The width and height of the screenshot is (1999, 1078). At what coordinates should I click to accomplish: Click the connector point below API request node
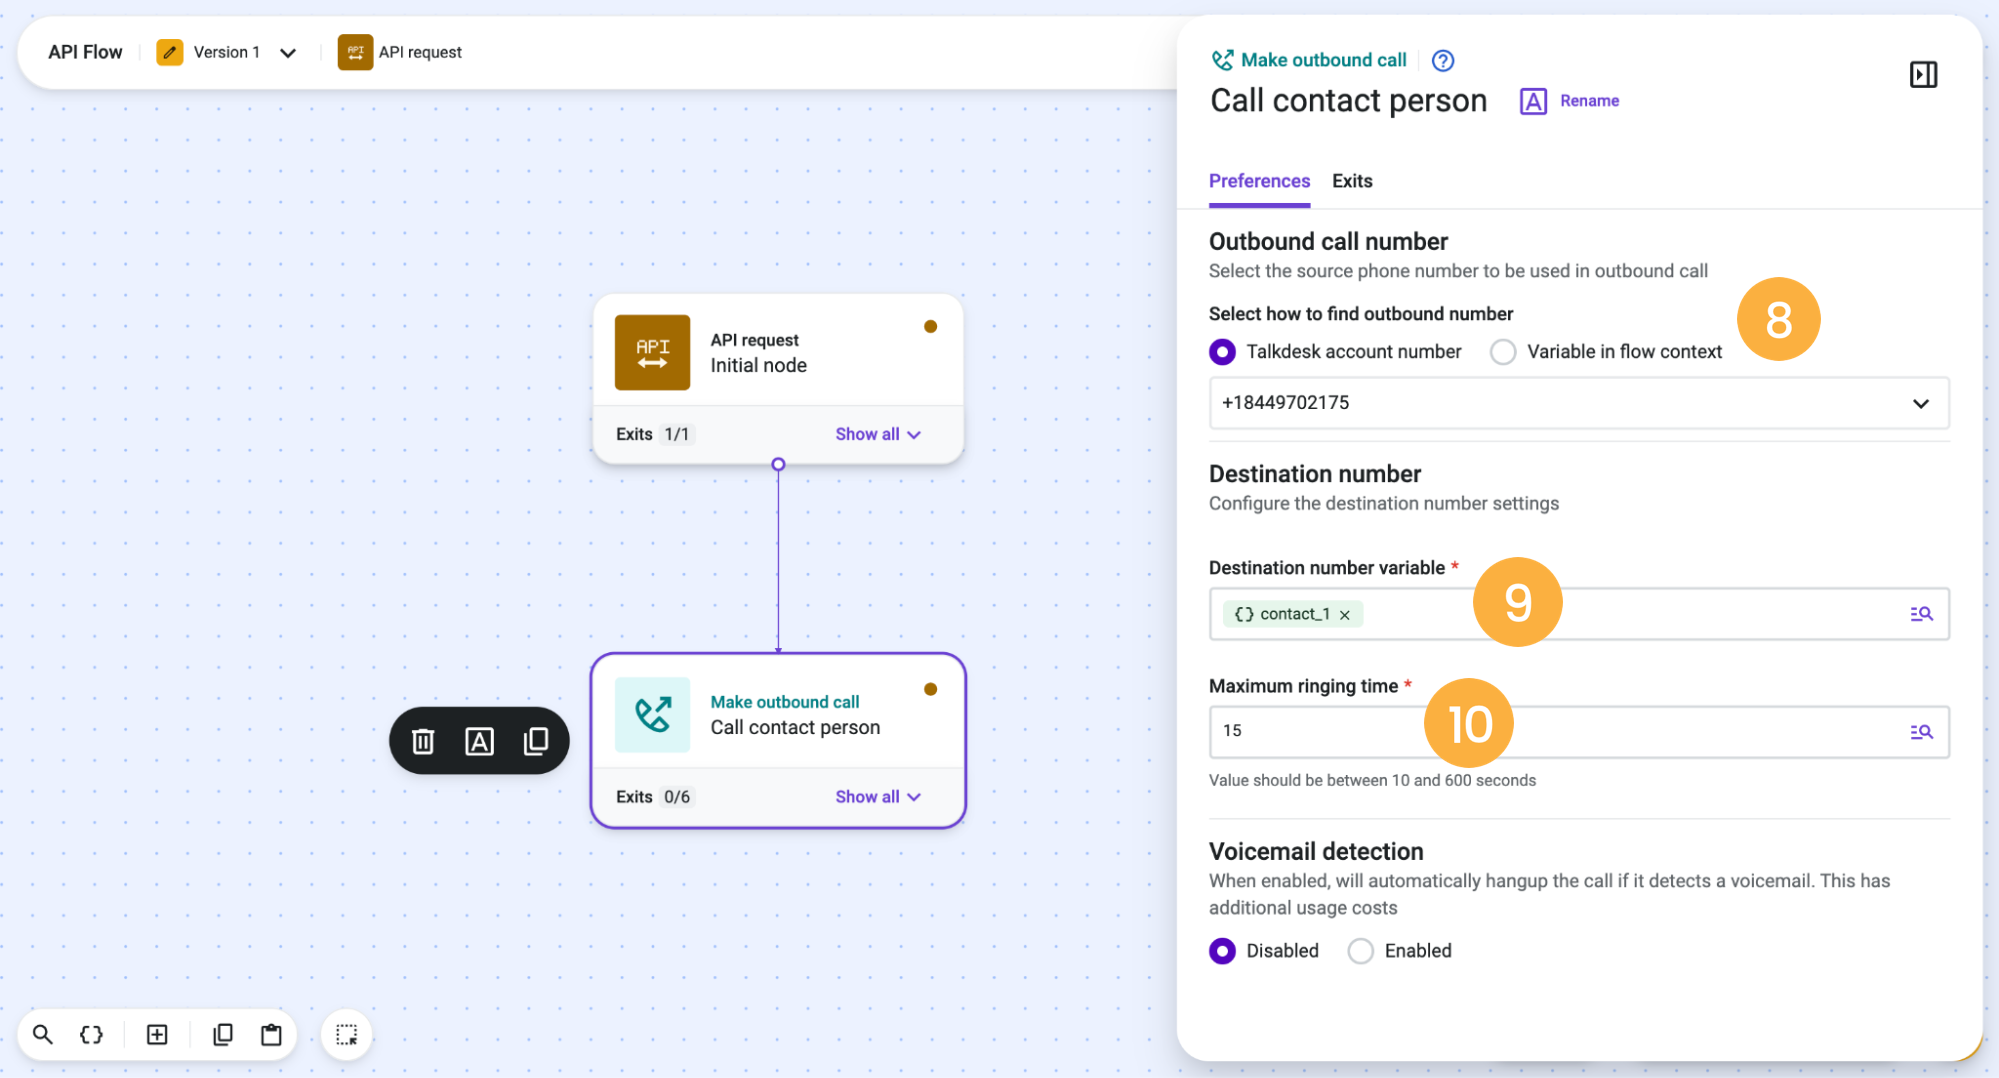click(x=778, y=464)
